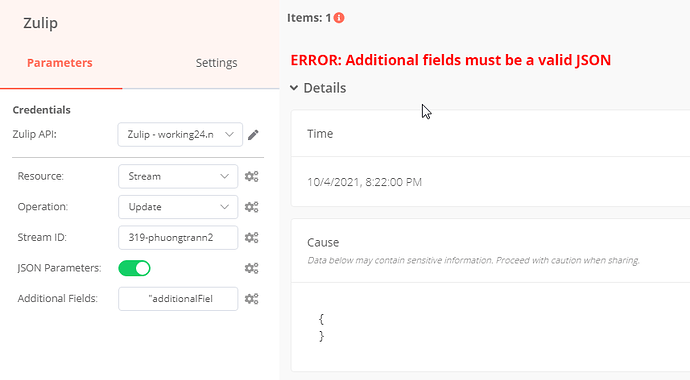Image resolution: width=690 pixels, height=380 pixels.
Task: Click the Zulip node title
Action: coord(40,23)
